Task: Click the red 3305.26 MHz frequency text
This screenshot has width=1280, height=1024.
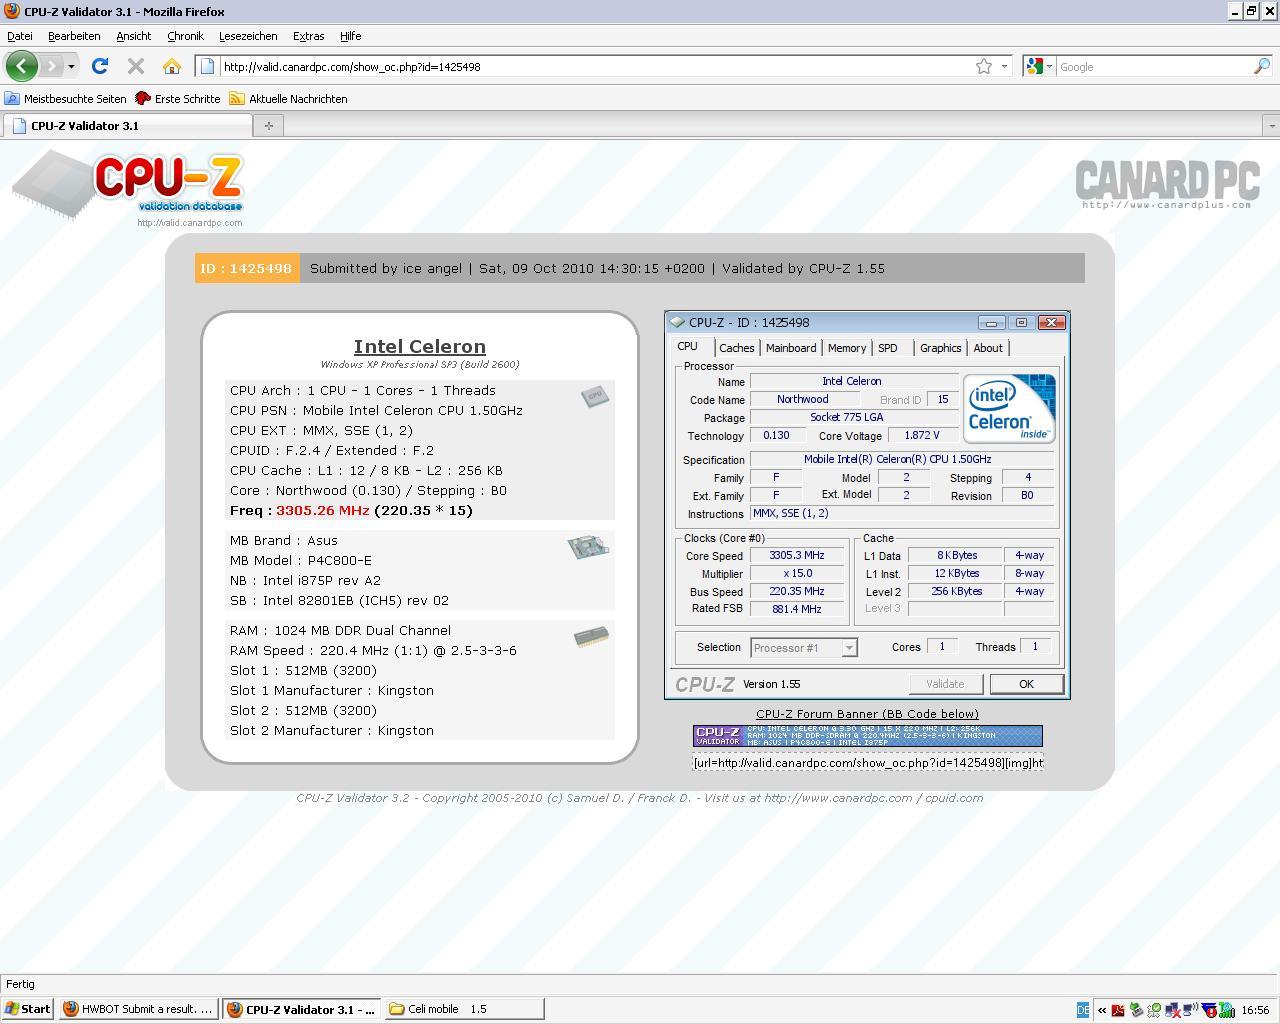Action: [323, 510]
